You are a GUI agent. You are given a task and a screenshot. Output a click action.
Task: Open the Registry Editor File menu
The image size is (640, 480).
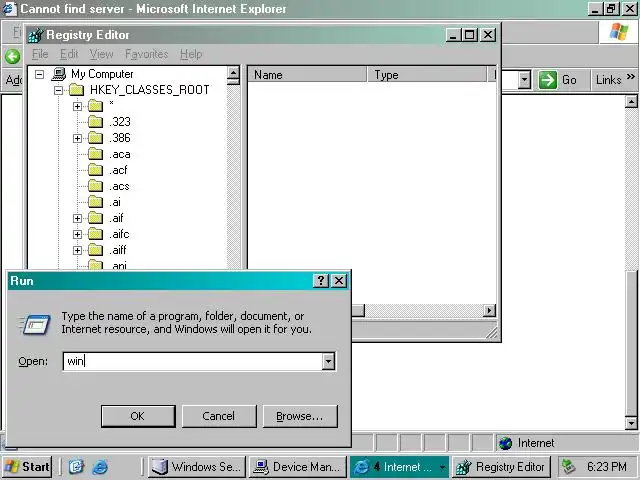pyautogui.click(x=40, y=54)
